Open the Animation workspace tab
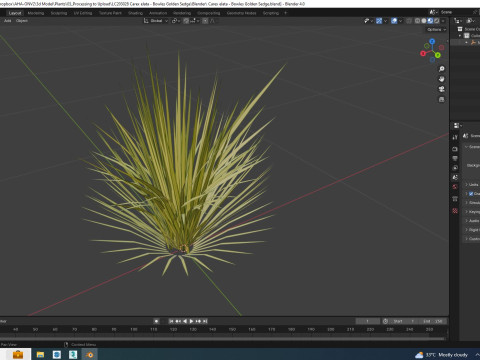Viewport: 480px width, 360px height. [x=158, y=13]
